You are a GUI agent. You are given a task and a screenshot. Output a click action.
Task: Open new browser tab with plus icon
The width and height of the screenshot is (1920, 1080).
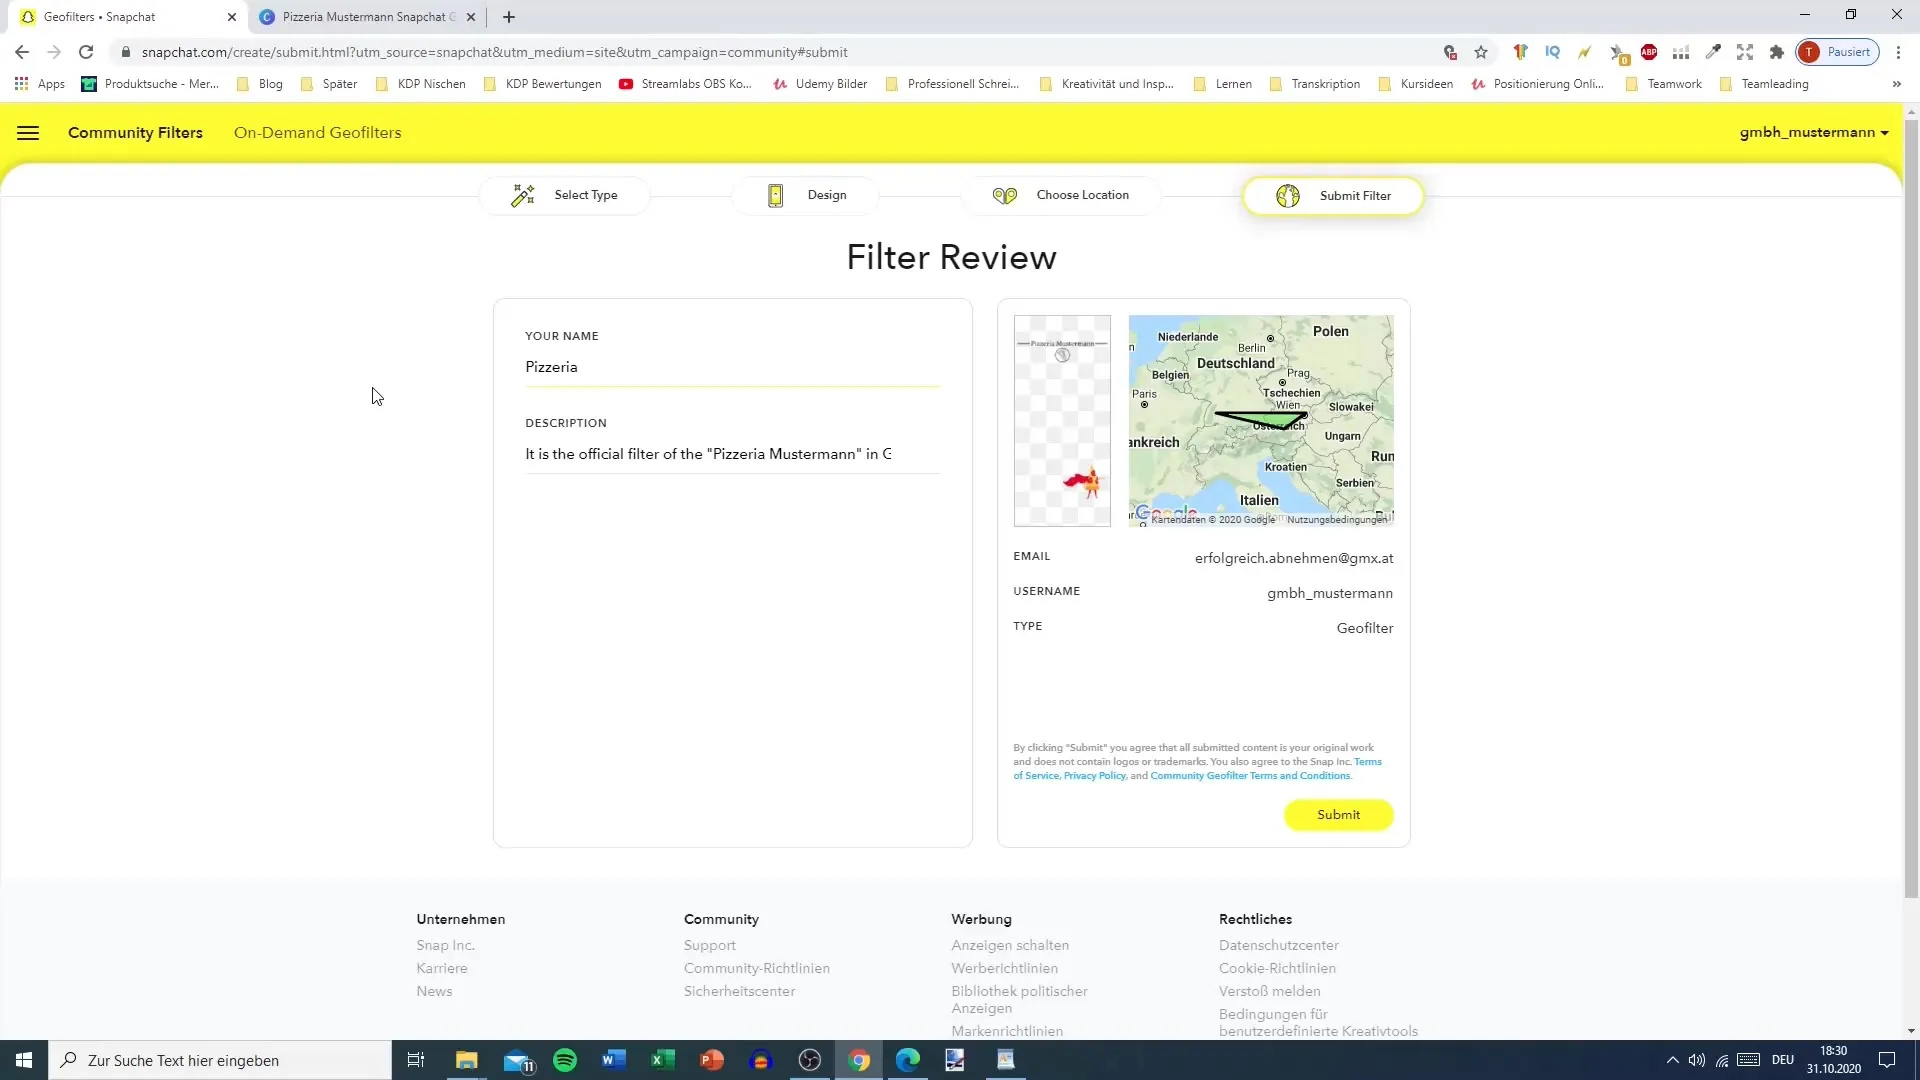pyautogui.click(x=509, y=17)
